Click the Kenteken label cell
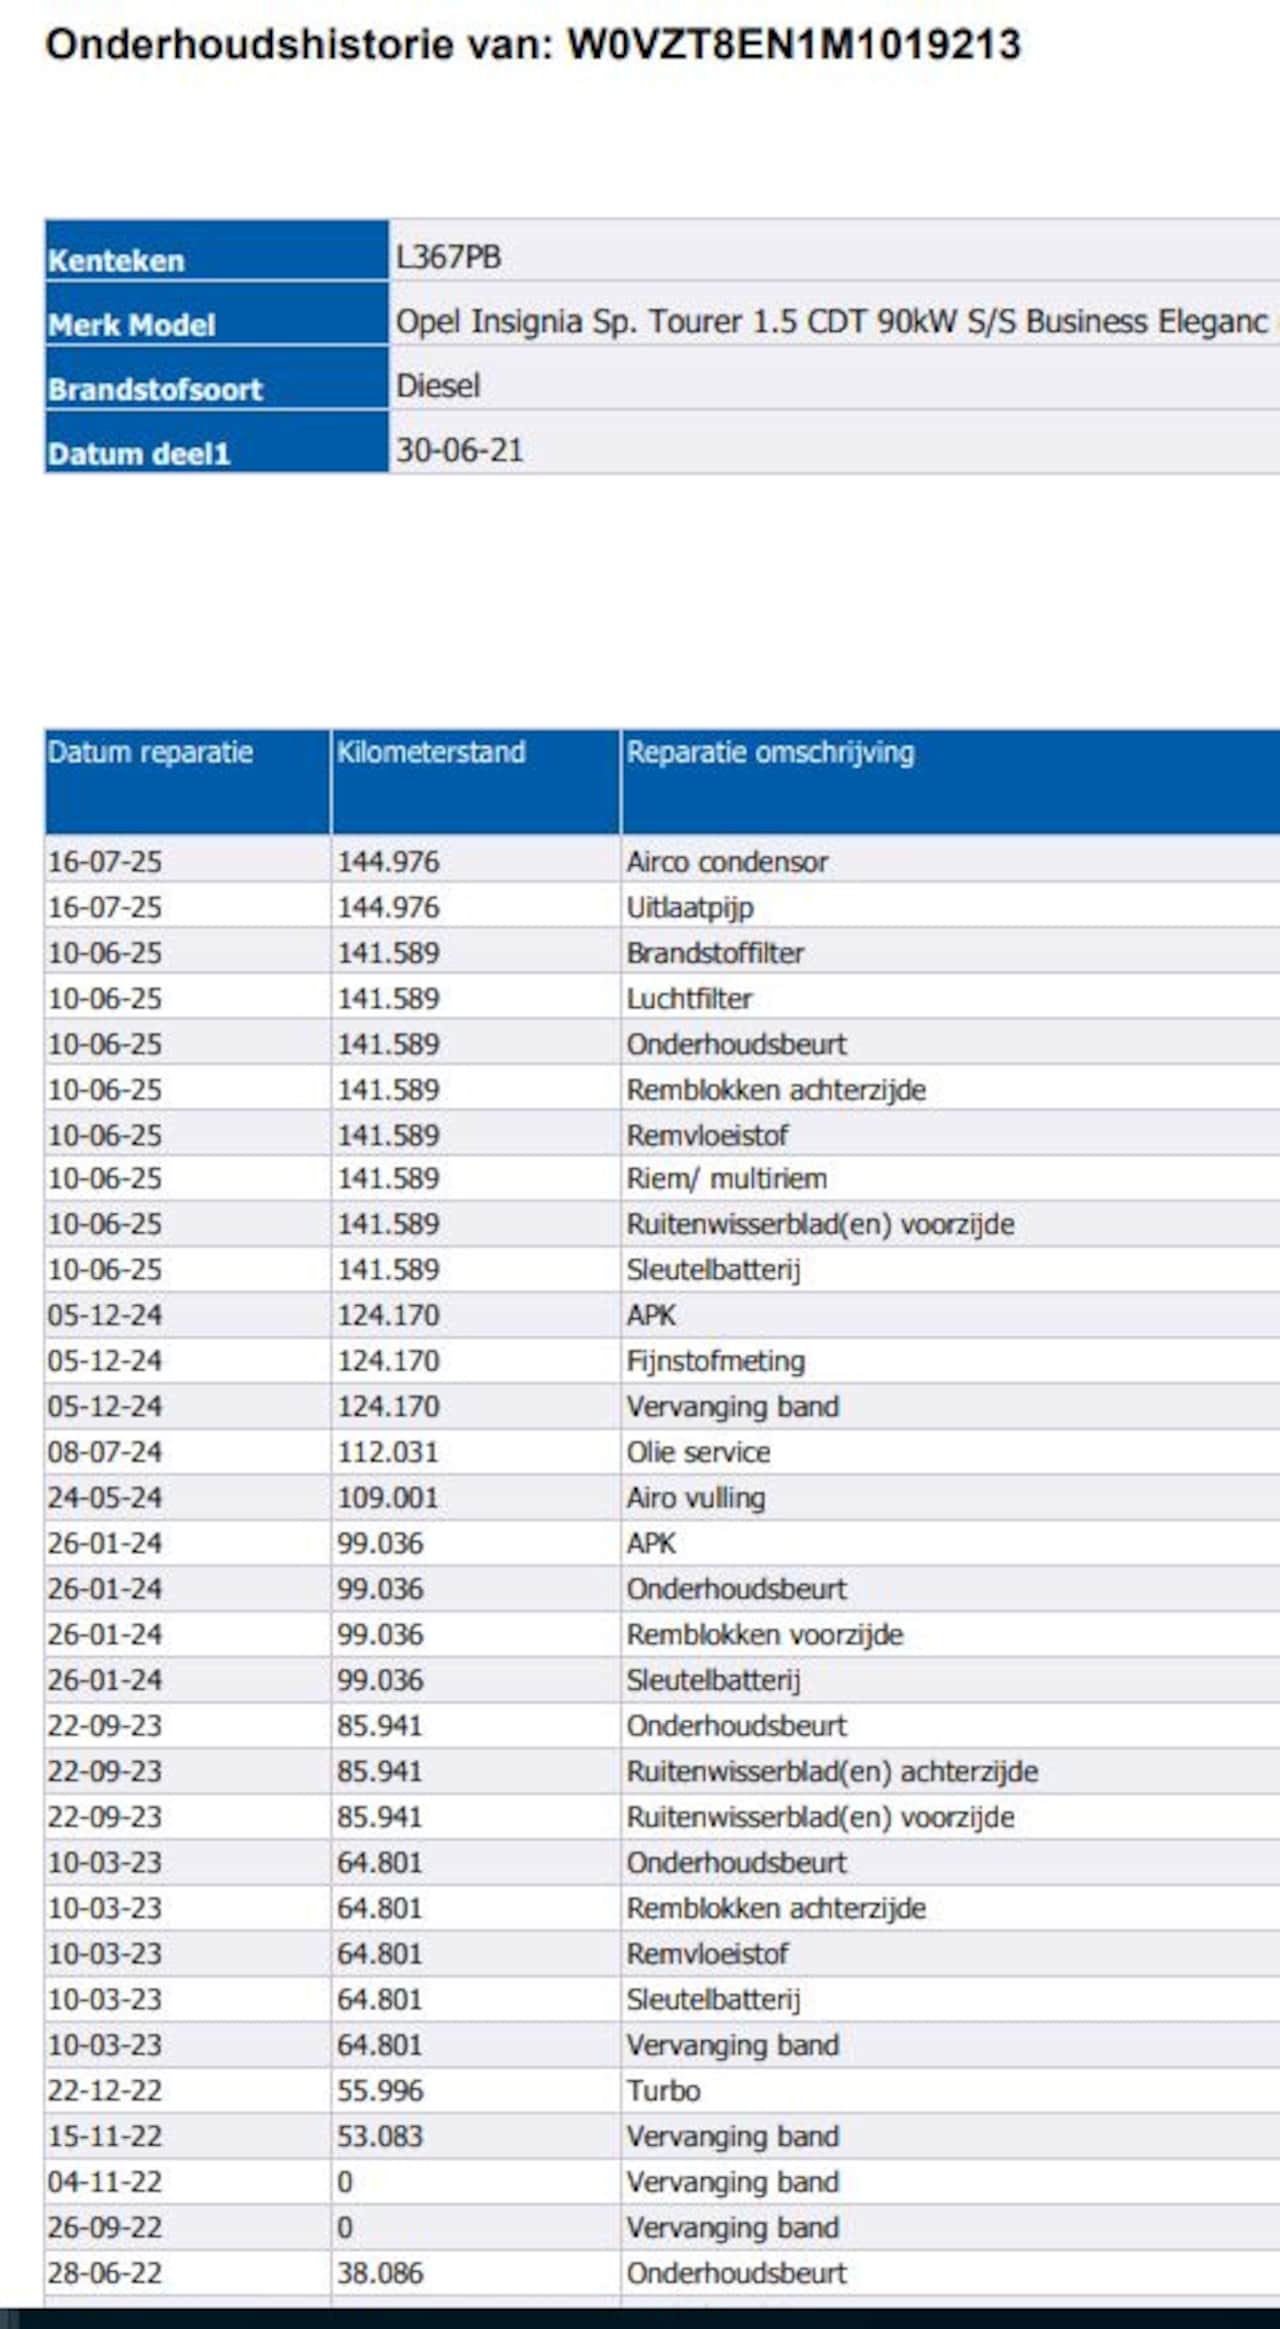 click(x=116, y=260)
